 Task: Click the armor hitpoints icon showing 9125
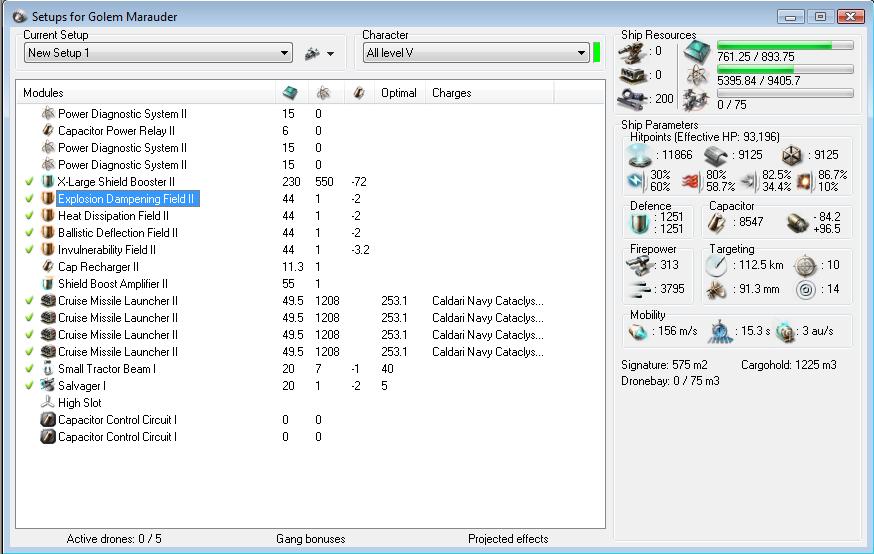[716, 155]
